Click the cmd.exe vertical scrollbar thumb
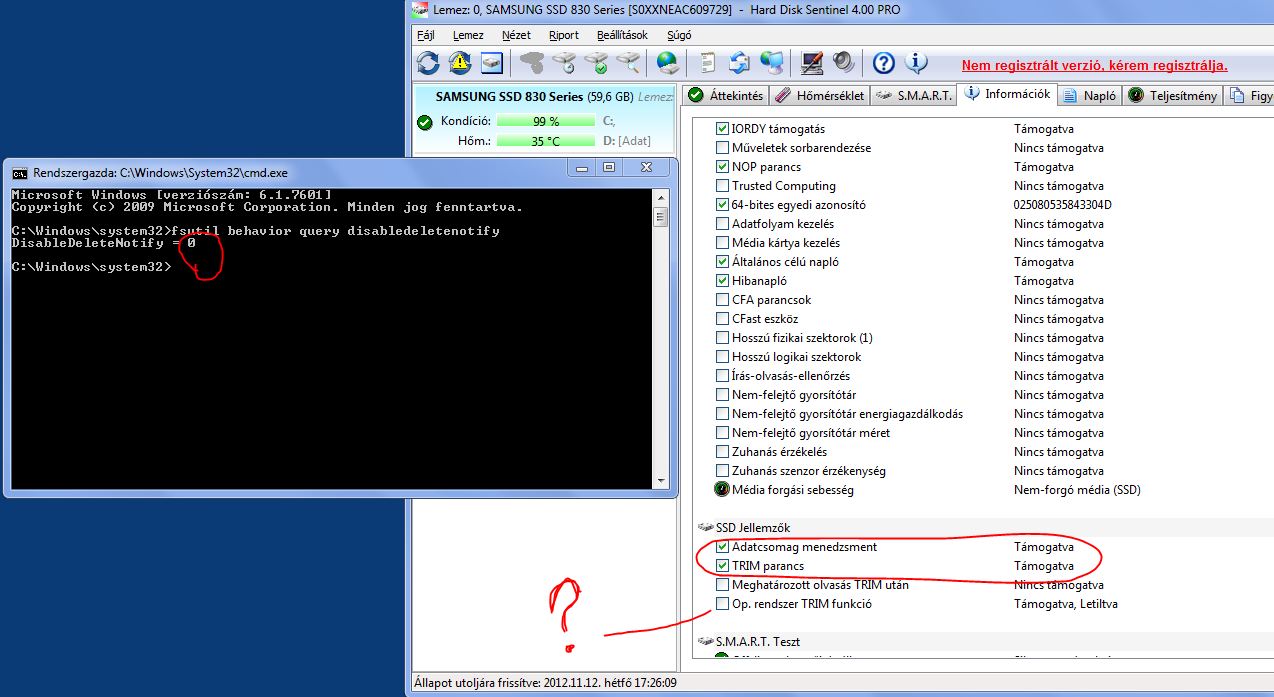Image resolution: width=1274 pixels, height=697 pixels. 661,216
